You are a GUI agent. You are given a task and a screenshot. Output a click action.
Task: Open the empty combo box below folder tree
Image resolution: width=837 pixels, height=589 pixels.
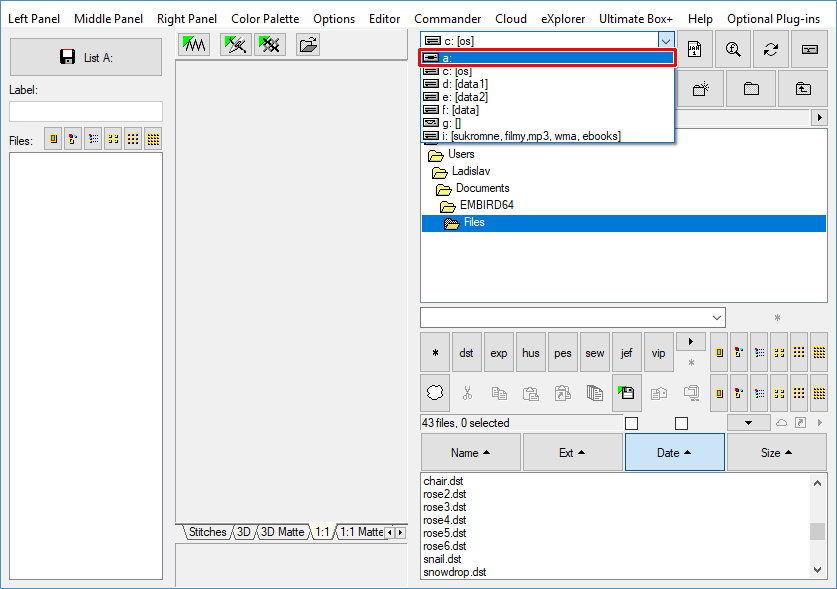click(x=573, y=317)
